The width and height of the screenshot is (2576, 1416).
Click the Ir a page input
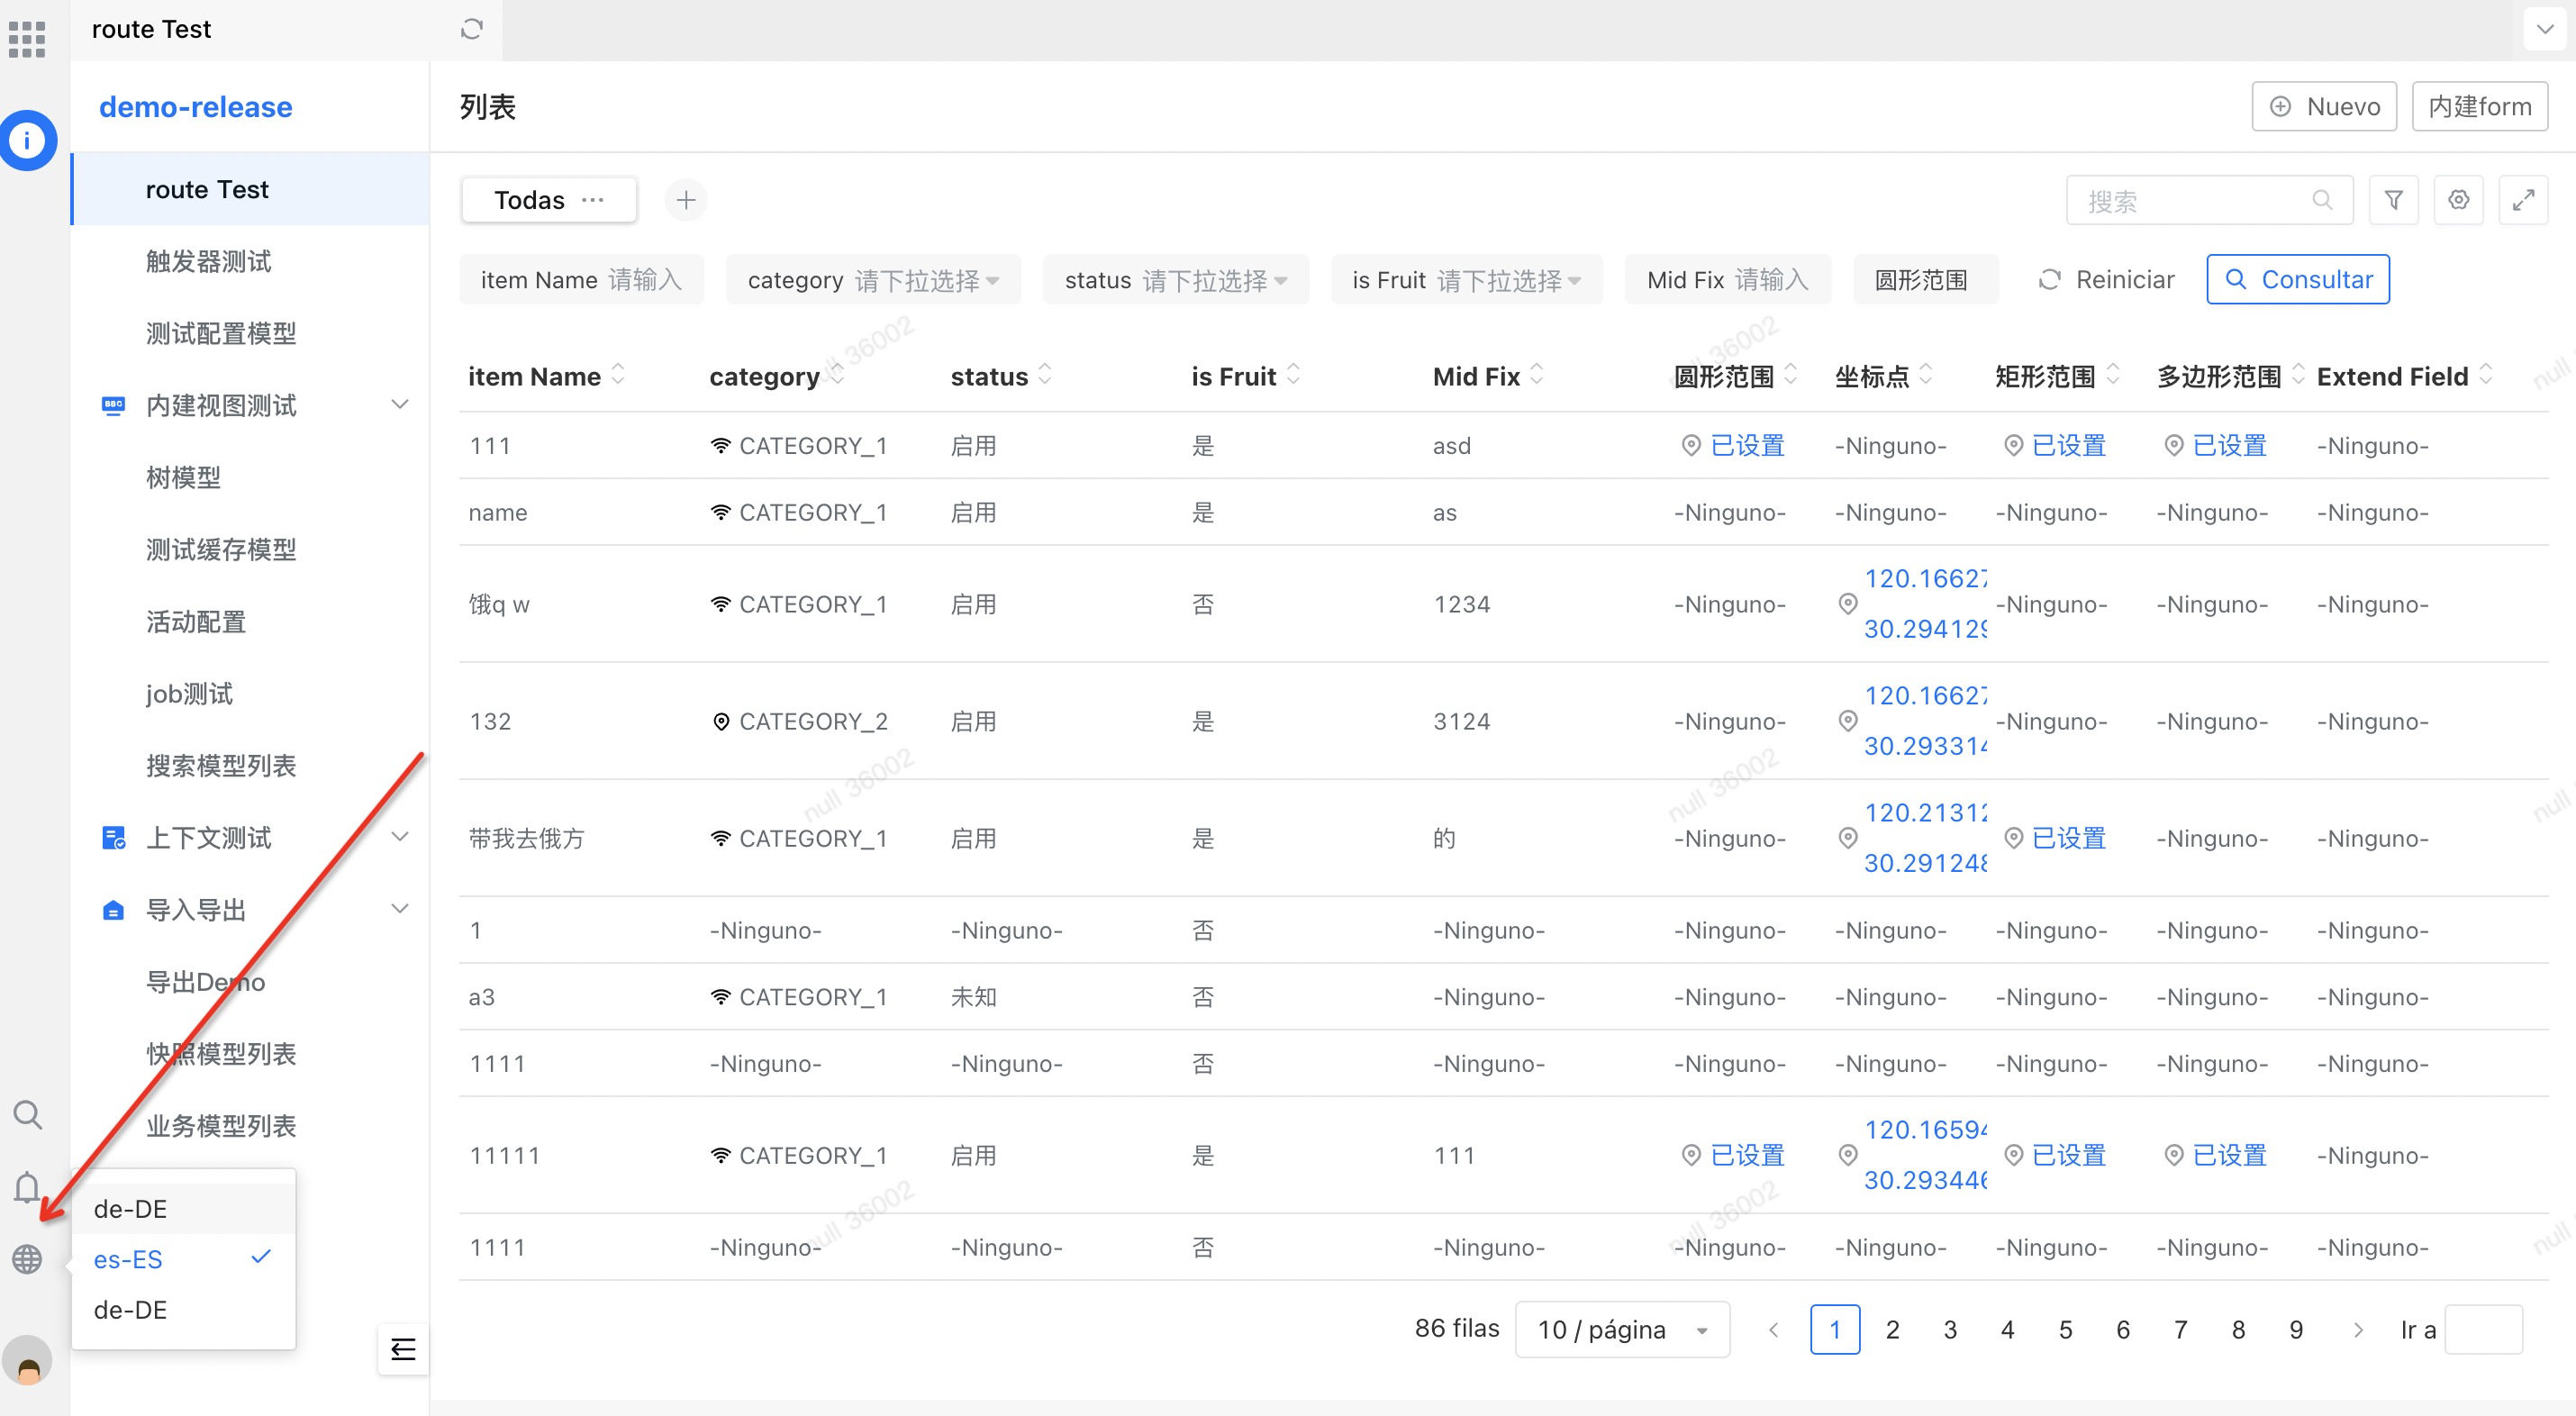pos(2483,1329)
